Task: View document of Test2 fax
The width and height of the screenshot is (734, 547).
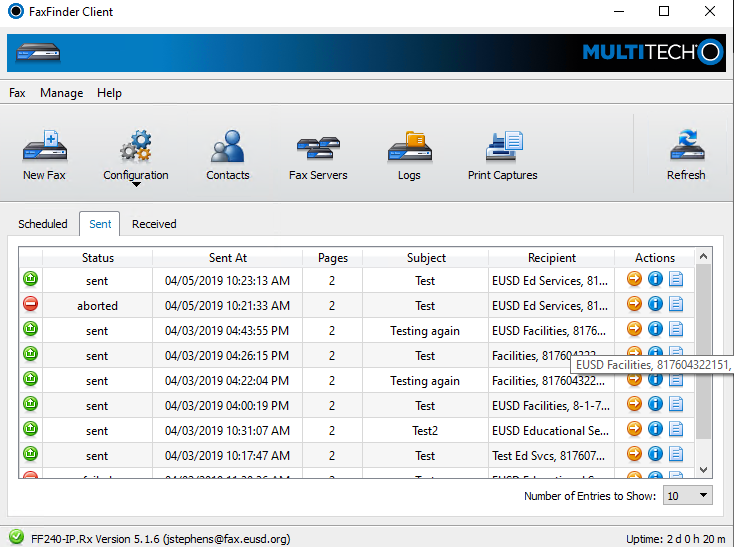Action: pos(676,429)
